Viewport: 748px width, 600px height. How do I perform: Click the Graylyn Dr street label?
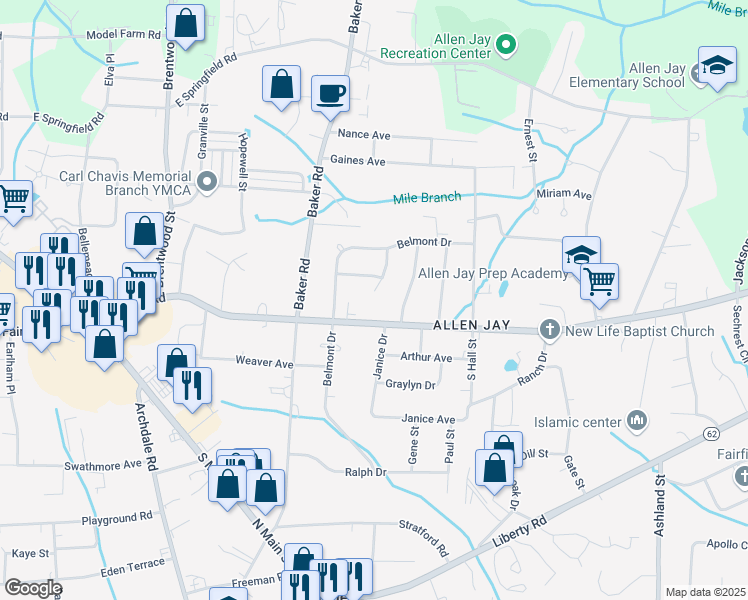click(x=410, y=384)
